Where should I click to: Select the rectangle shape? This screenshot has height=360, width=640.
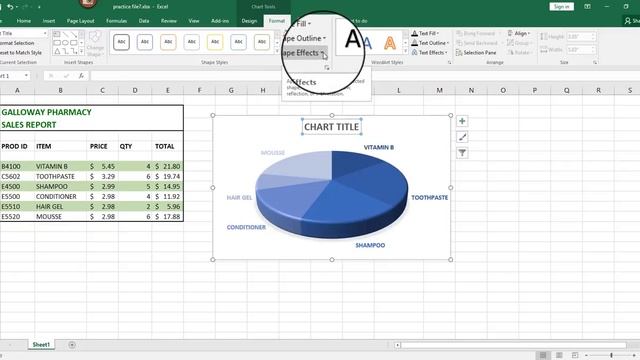(57, 43)
